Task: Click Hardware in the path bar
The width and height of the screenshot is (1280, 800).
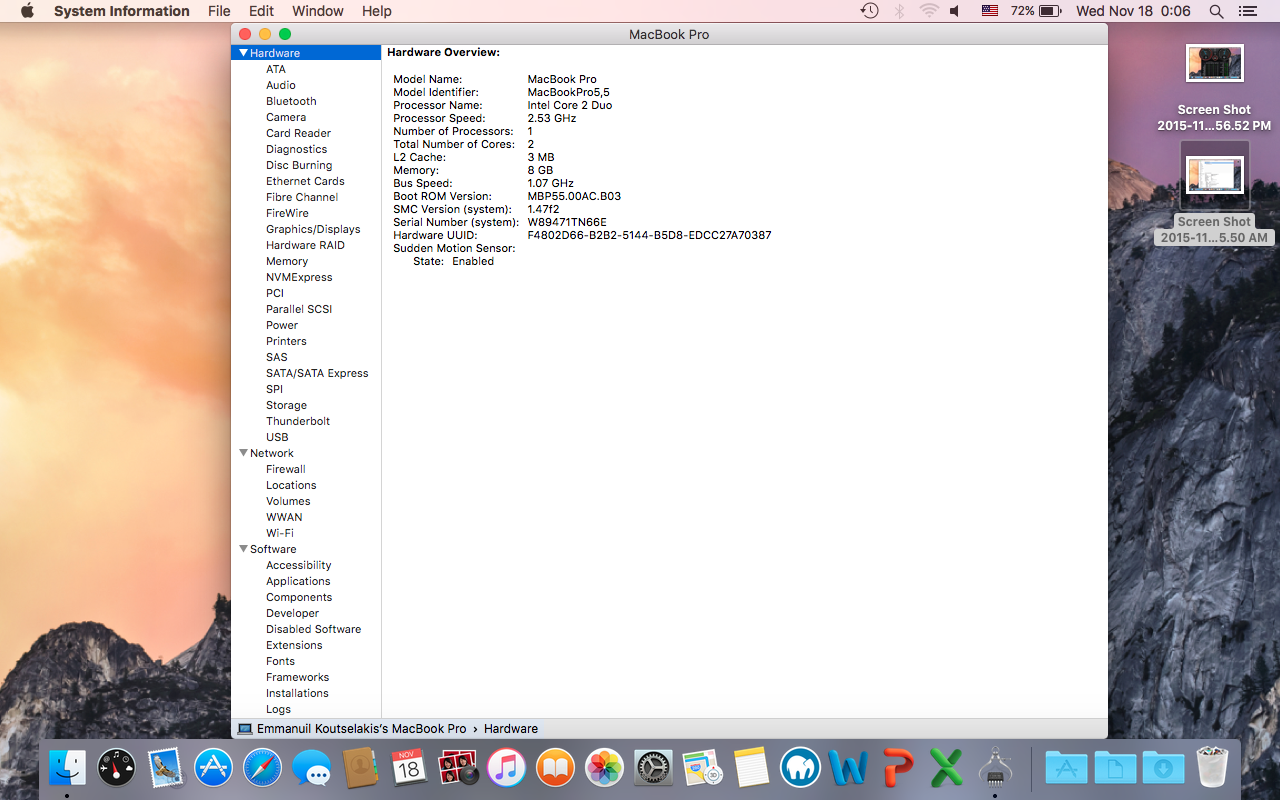Action: [511, 729]
